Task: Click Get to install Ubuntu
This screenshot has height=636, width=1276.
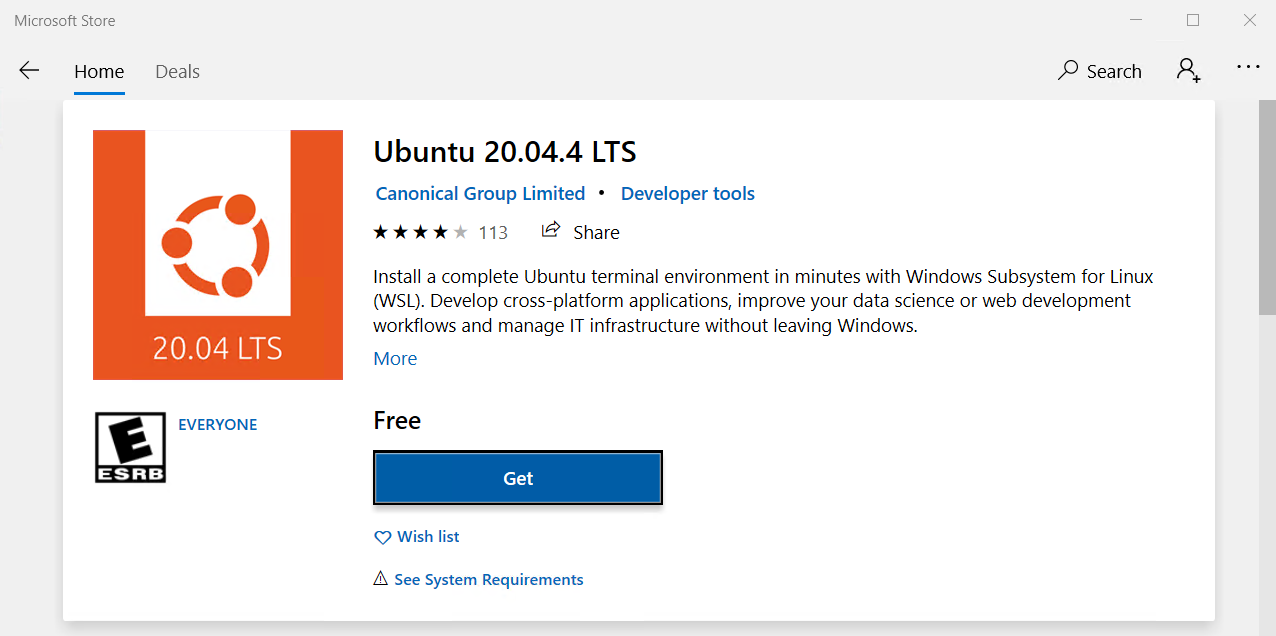Action: point(518,478)
